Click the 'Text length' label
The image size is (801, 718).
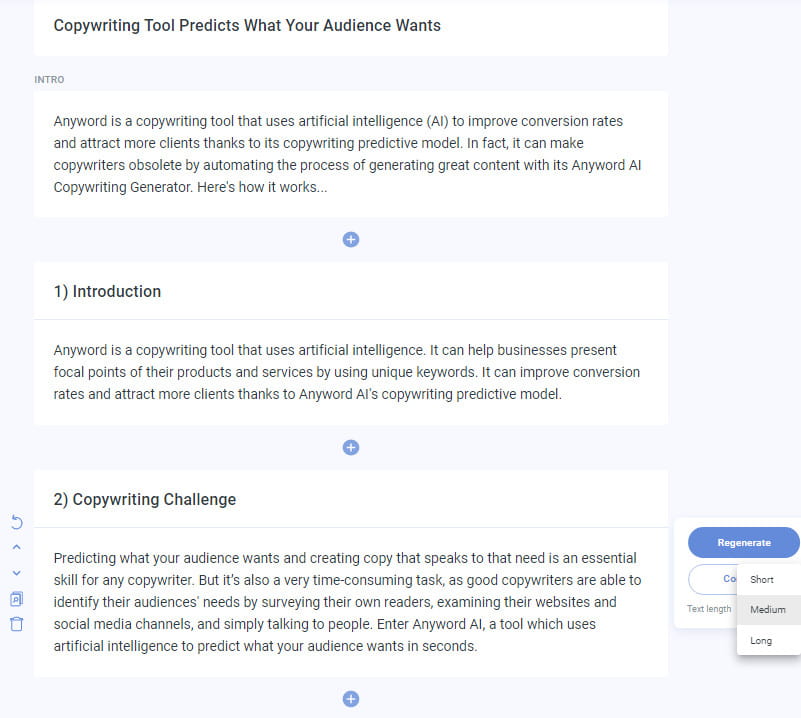(x=709, y=609)
